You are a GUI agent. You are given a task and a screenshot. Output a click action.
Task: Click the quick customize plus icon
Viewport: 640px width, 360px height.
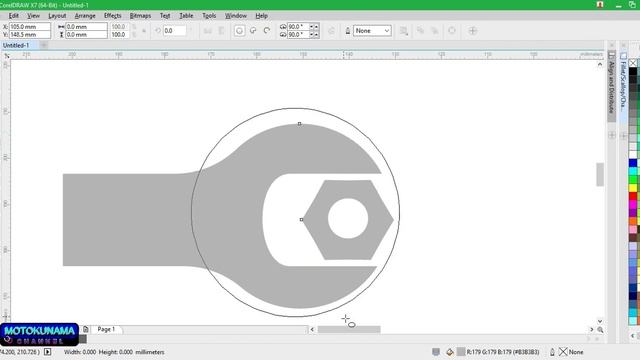[x=473, y=31]
